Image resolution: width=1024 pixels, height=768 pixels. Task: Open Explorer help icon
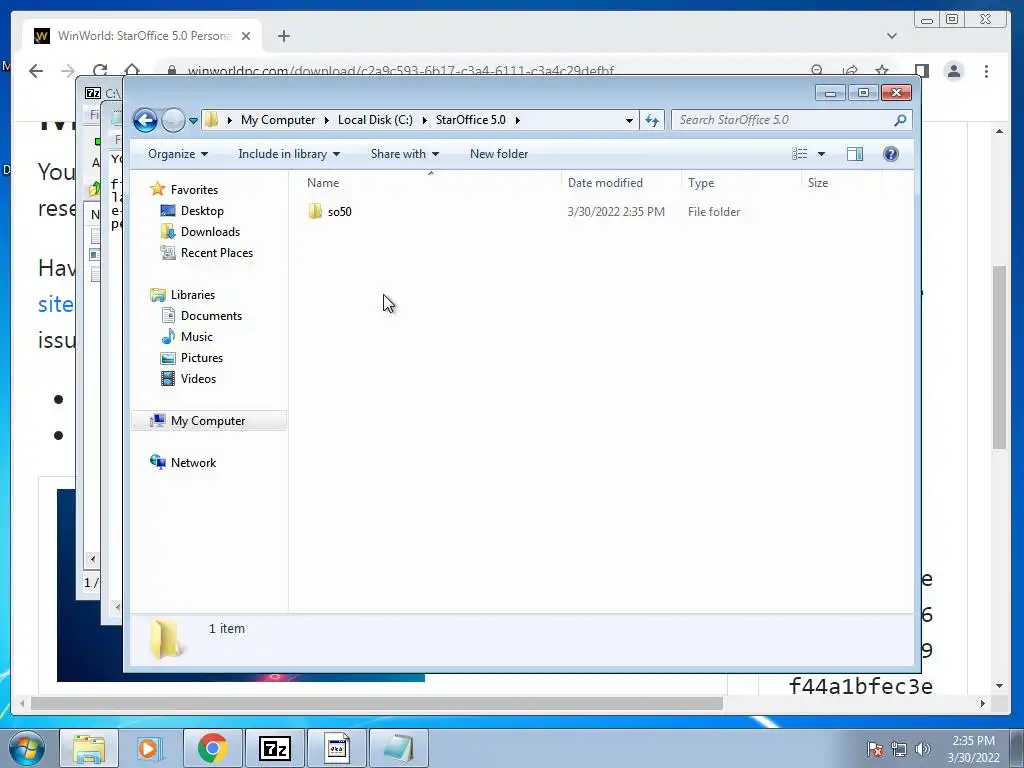tap(891, 154)
